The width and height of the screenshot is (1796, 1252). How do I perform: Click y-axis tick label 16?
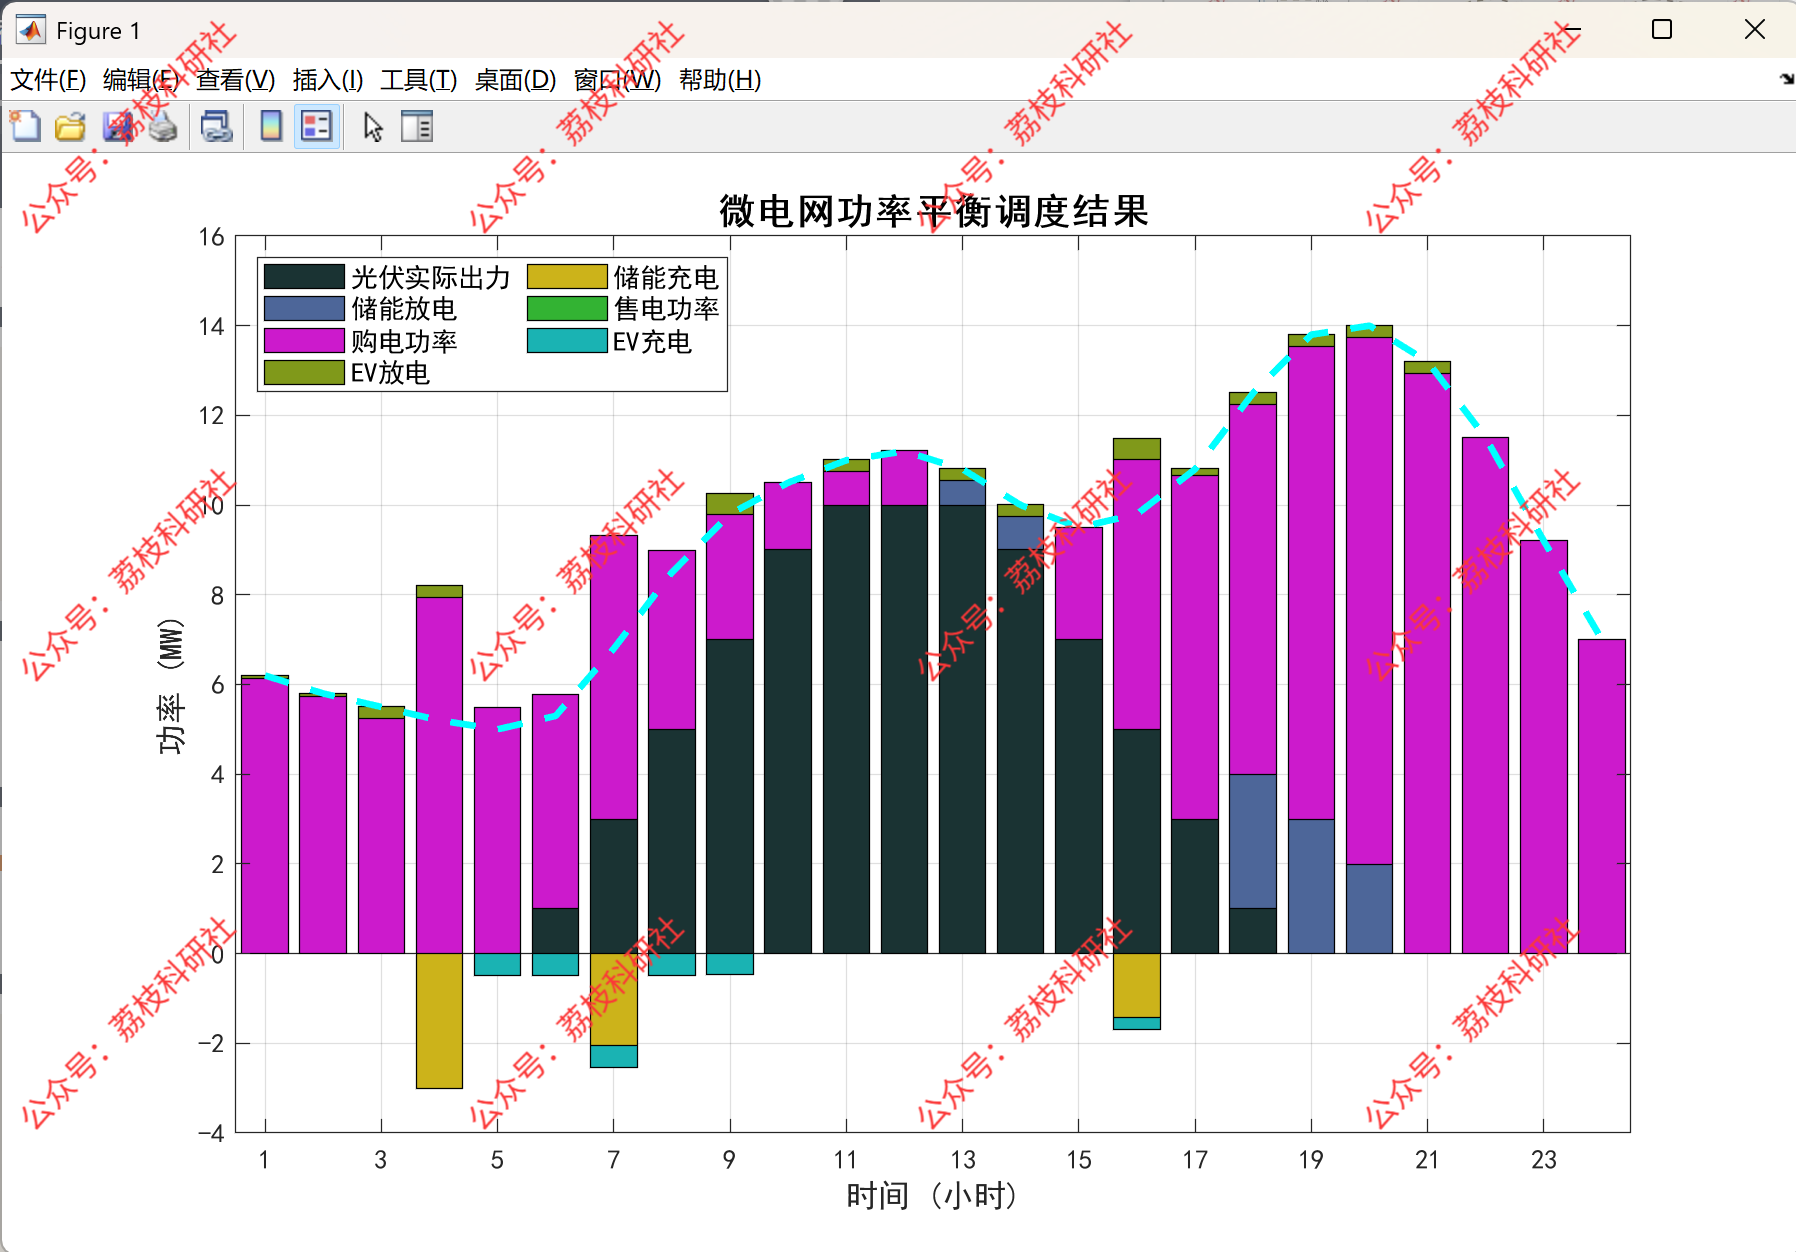(211, 237)
